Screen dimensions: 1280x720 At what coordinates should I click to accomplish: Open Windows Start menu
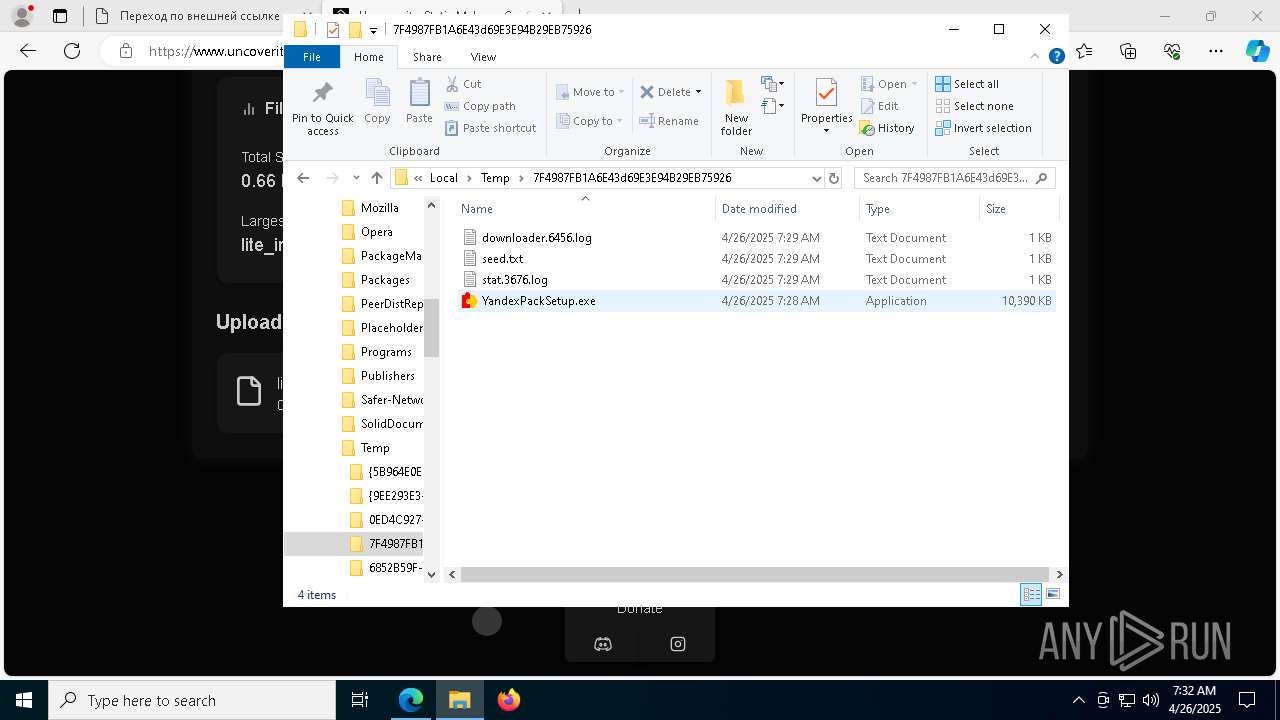24,700
